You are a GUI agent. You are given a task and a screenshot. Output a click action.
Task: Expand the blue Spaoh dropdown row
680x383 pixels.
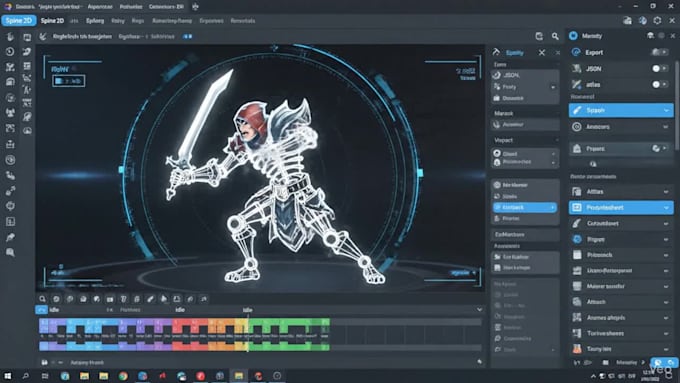coord(621,110)
